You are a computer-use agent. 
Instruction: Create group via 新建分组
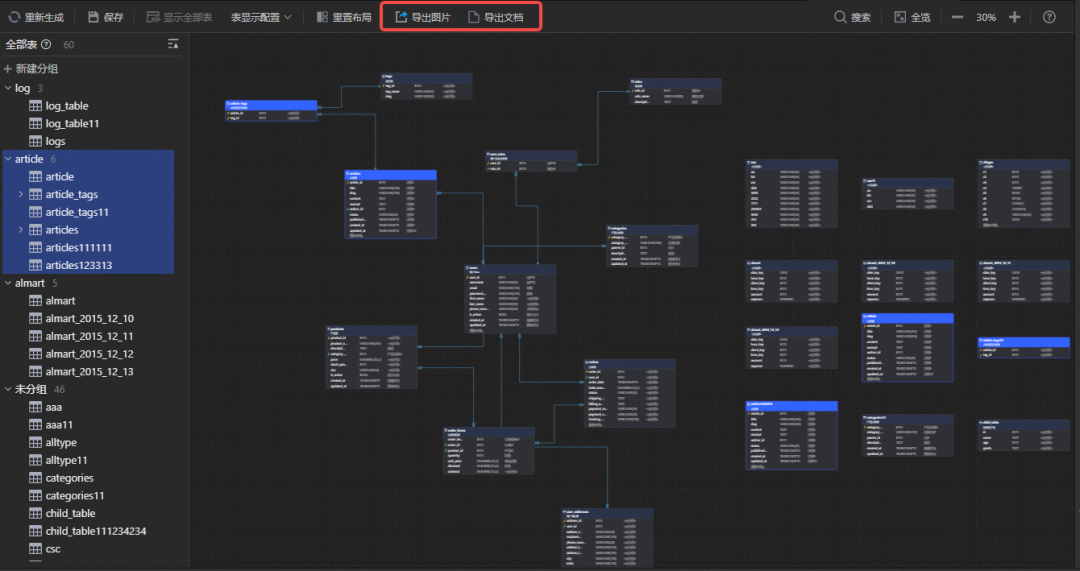[x=31, y=68]
